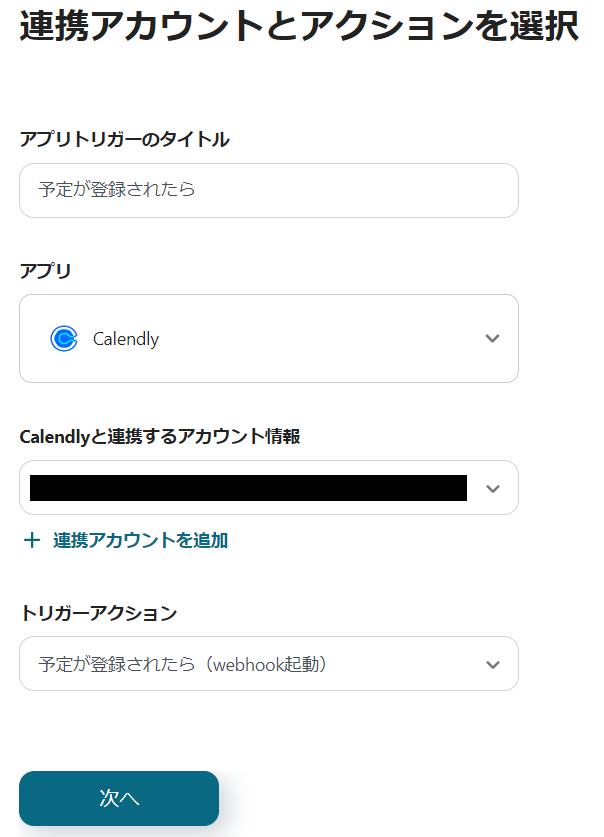604x837 pixels.
Task: Select the Calendly text in the app selector
Action: pyautogui.click(x=126, y=339)
